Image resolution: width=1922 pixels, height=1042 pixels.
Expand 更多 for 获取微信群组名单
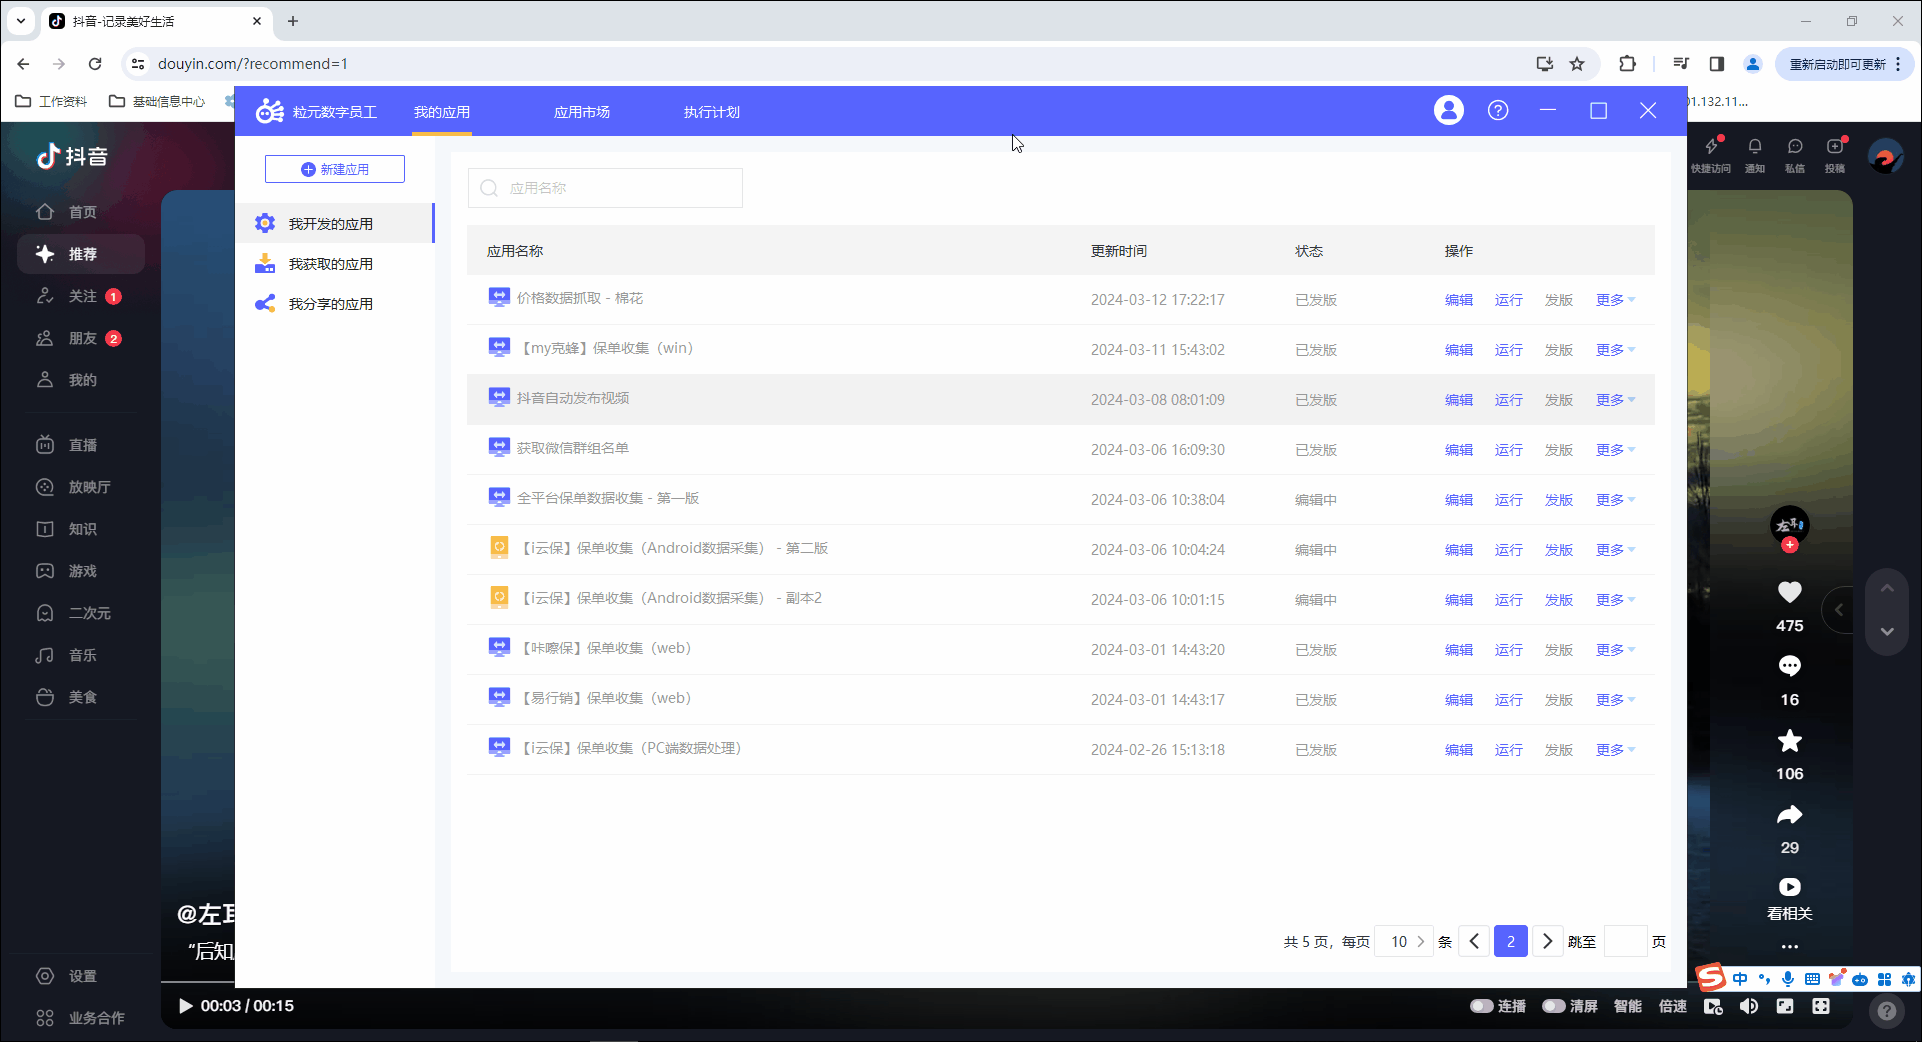pos(1615,450)
